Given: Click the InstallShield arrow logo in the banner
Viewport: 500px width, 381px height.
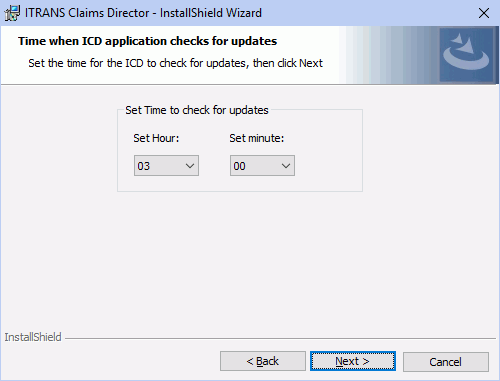Looking at the screenshot, I should click(466, 54).
